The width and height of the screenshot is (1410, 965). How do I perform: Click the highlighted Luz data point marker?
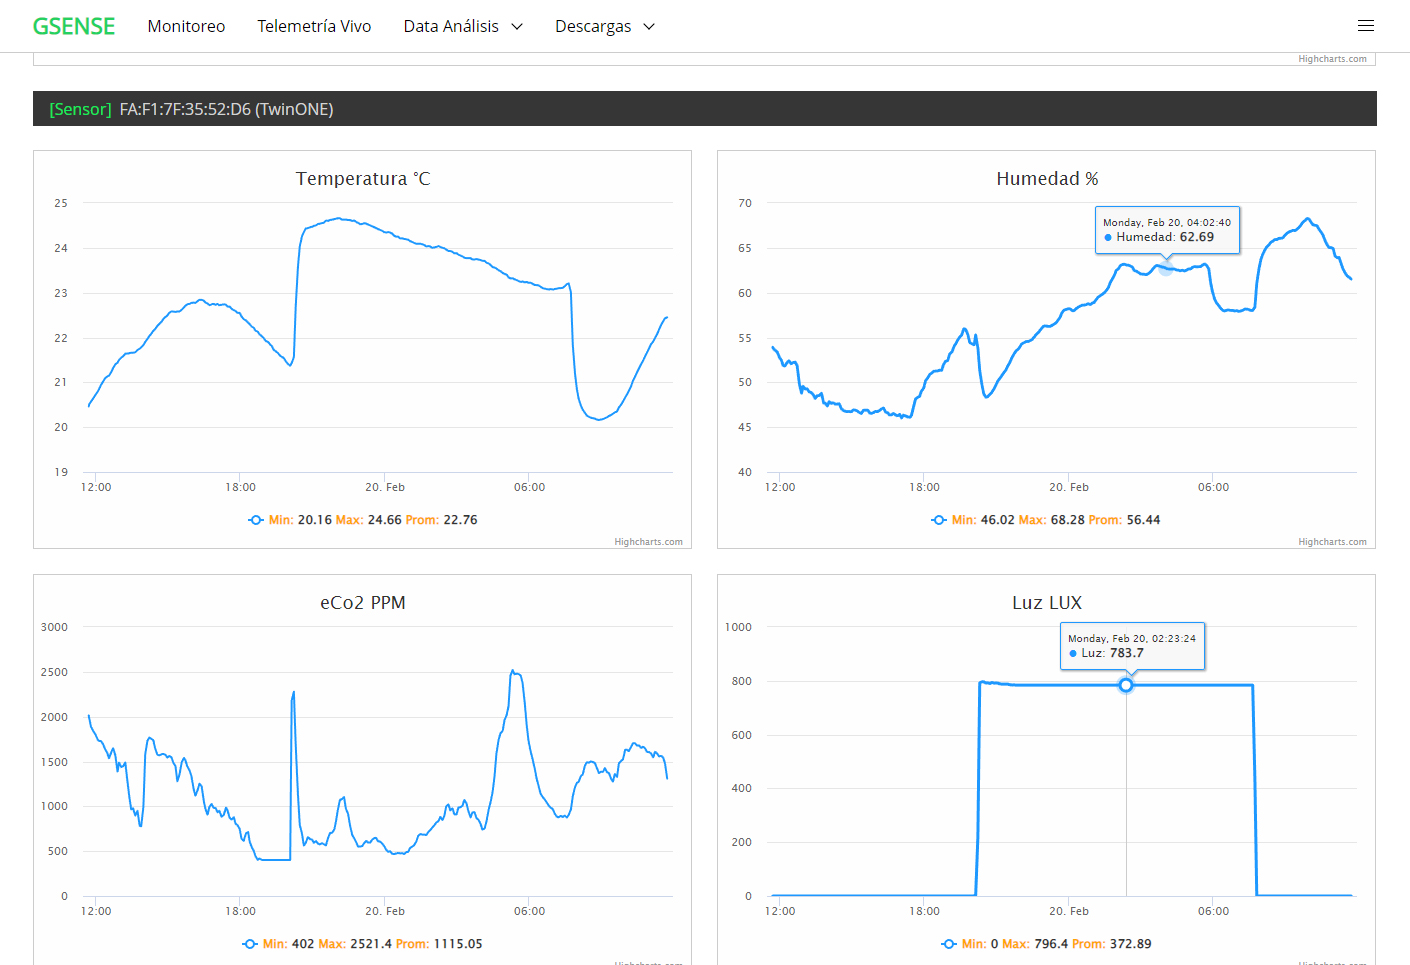(x=1126, y=685)
